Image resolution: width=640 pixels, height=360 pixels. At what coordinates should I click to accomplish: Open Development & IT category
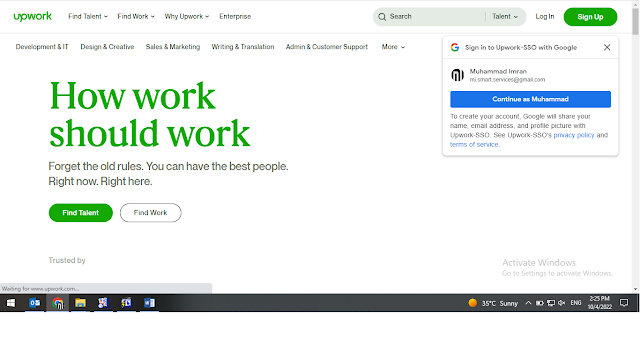42,47
